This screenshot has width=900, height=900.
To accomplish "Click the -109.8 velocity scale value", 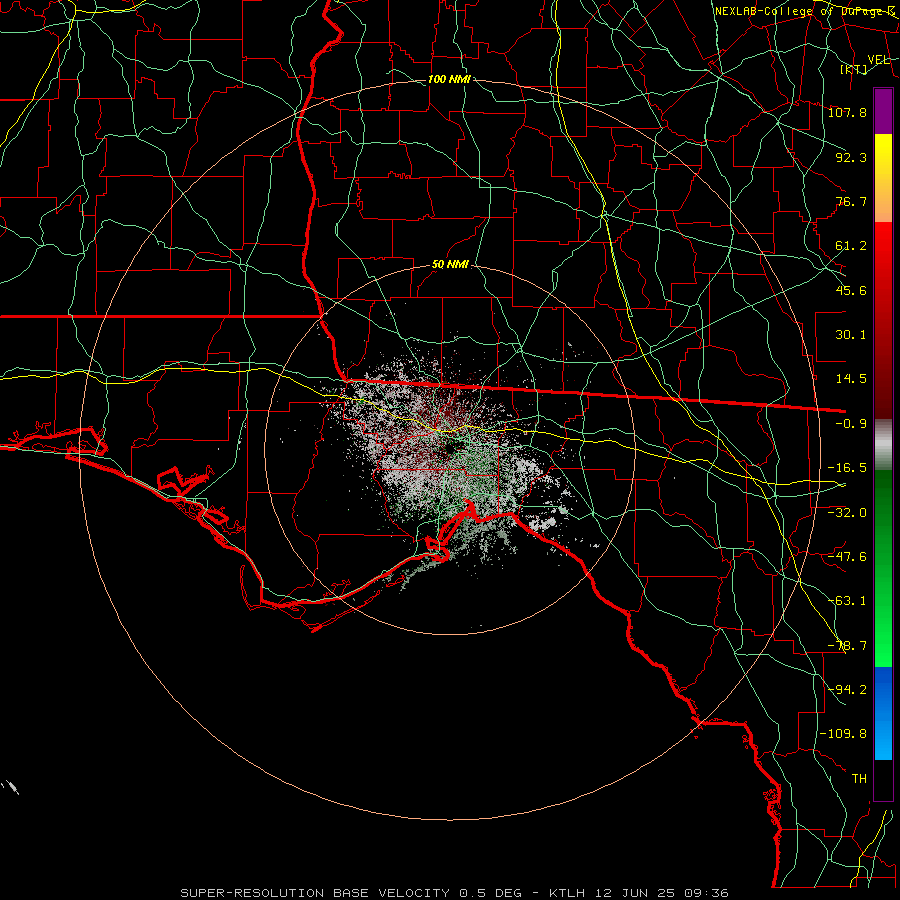I will point(843,734).
